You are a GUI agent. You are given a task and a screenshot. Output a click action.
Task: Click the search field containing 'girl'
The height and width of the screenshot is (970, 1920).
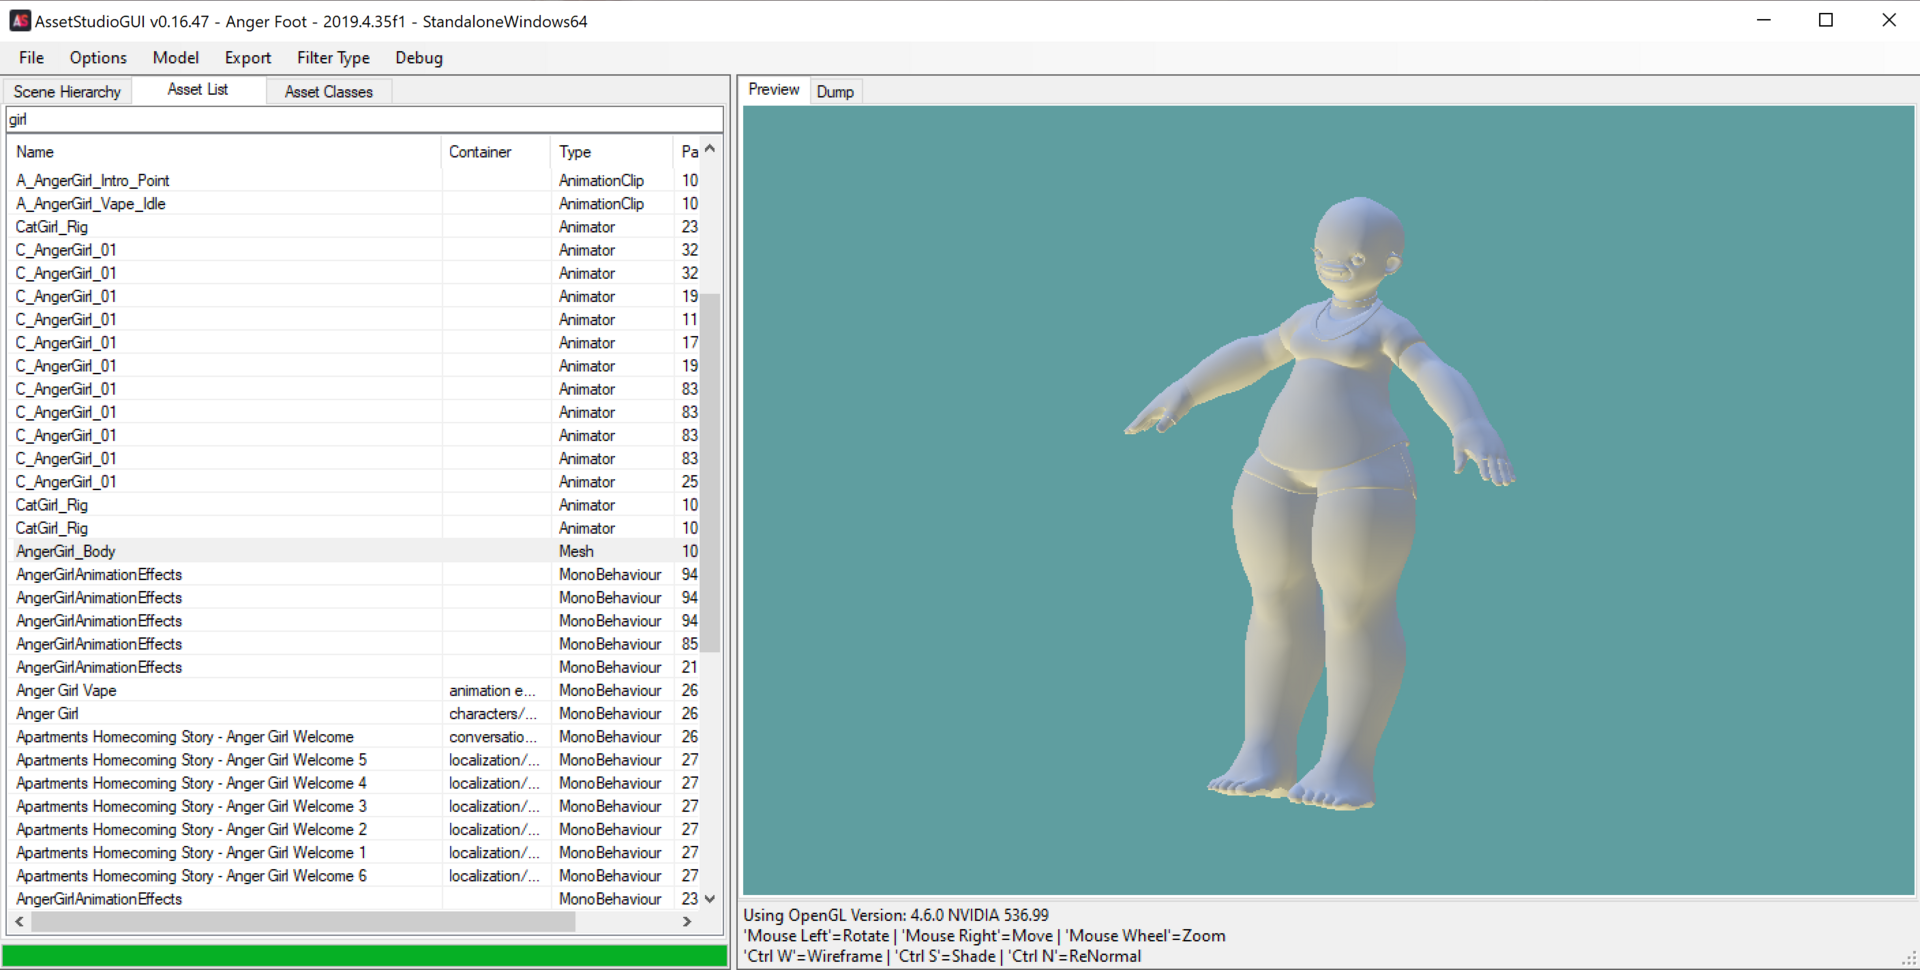365,119
